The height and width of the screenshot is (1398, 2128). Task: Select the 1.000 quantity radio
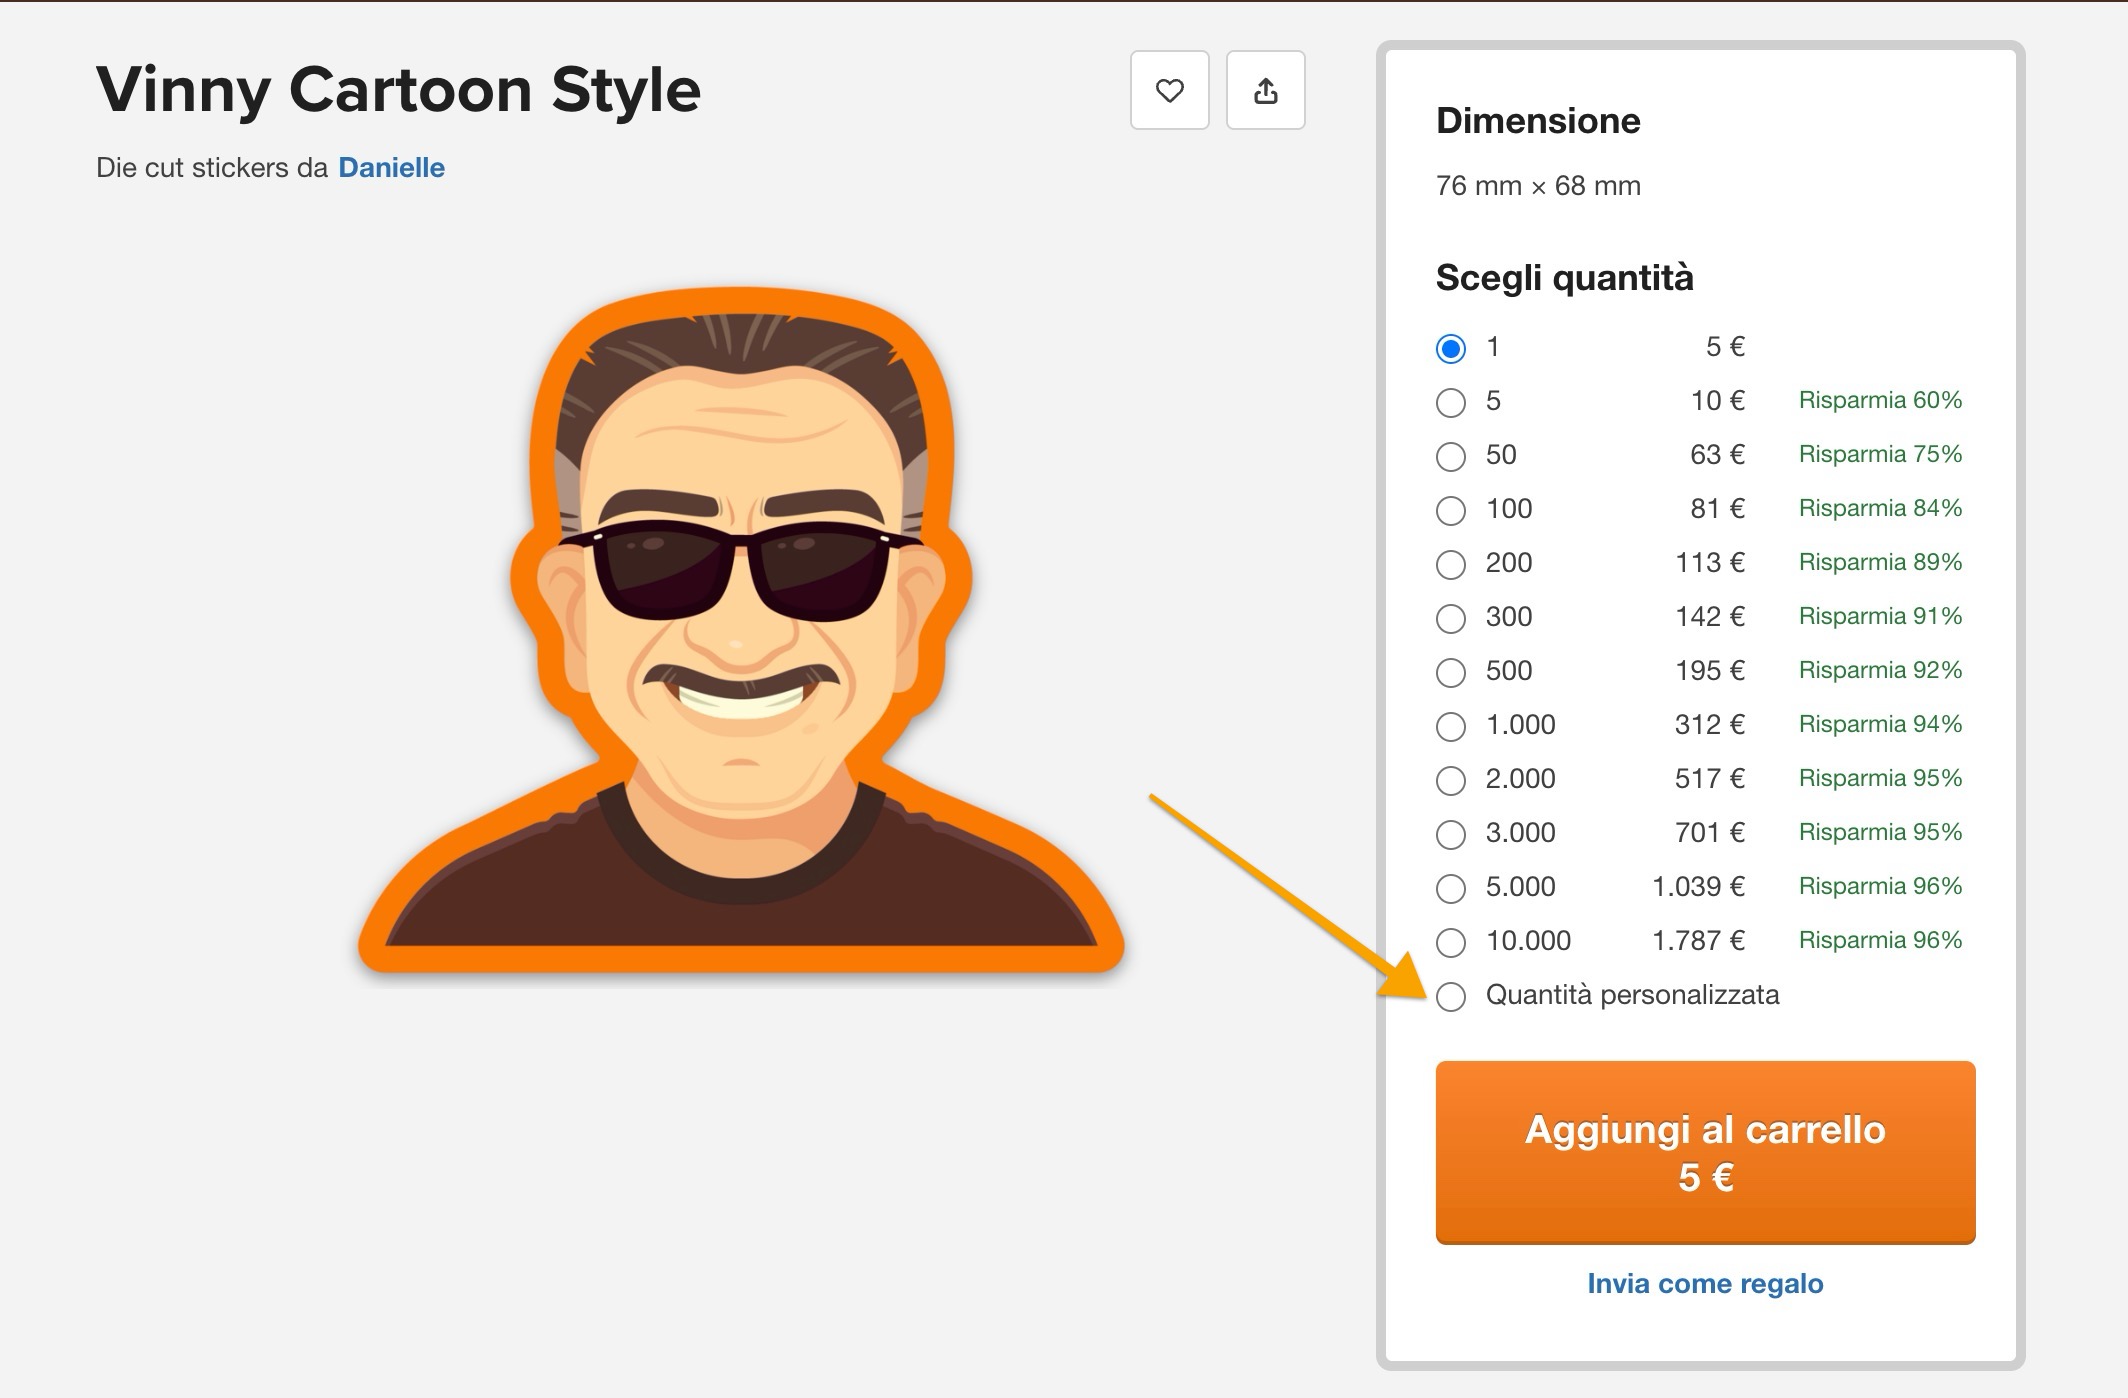1450,727
